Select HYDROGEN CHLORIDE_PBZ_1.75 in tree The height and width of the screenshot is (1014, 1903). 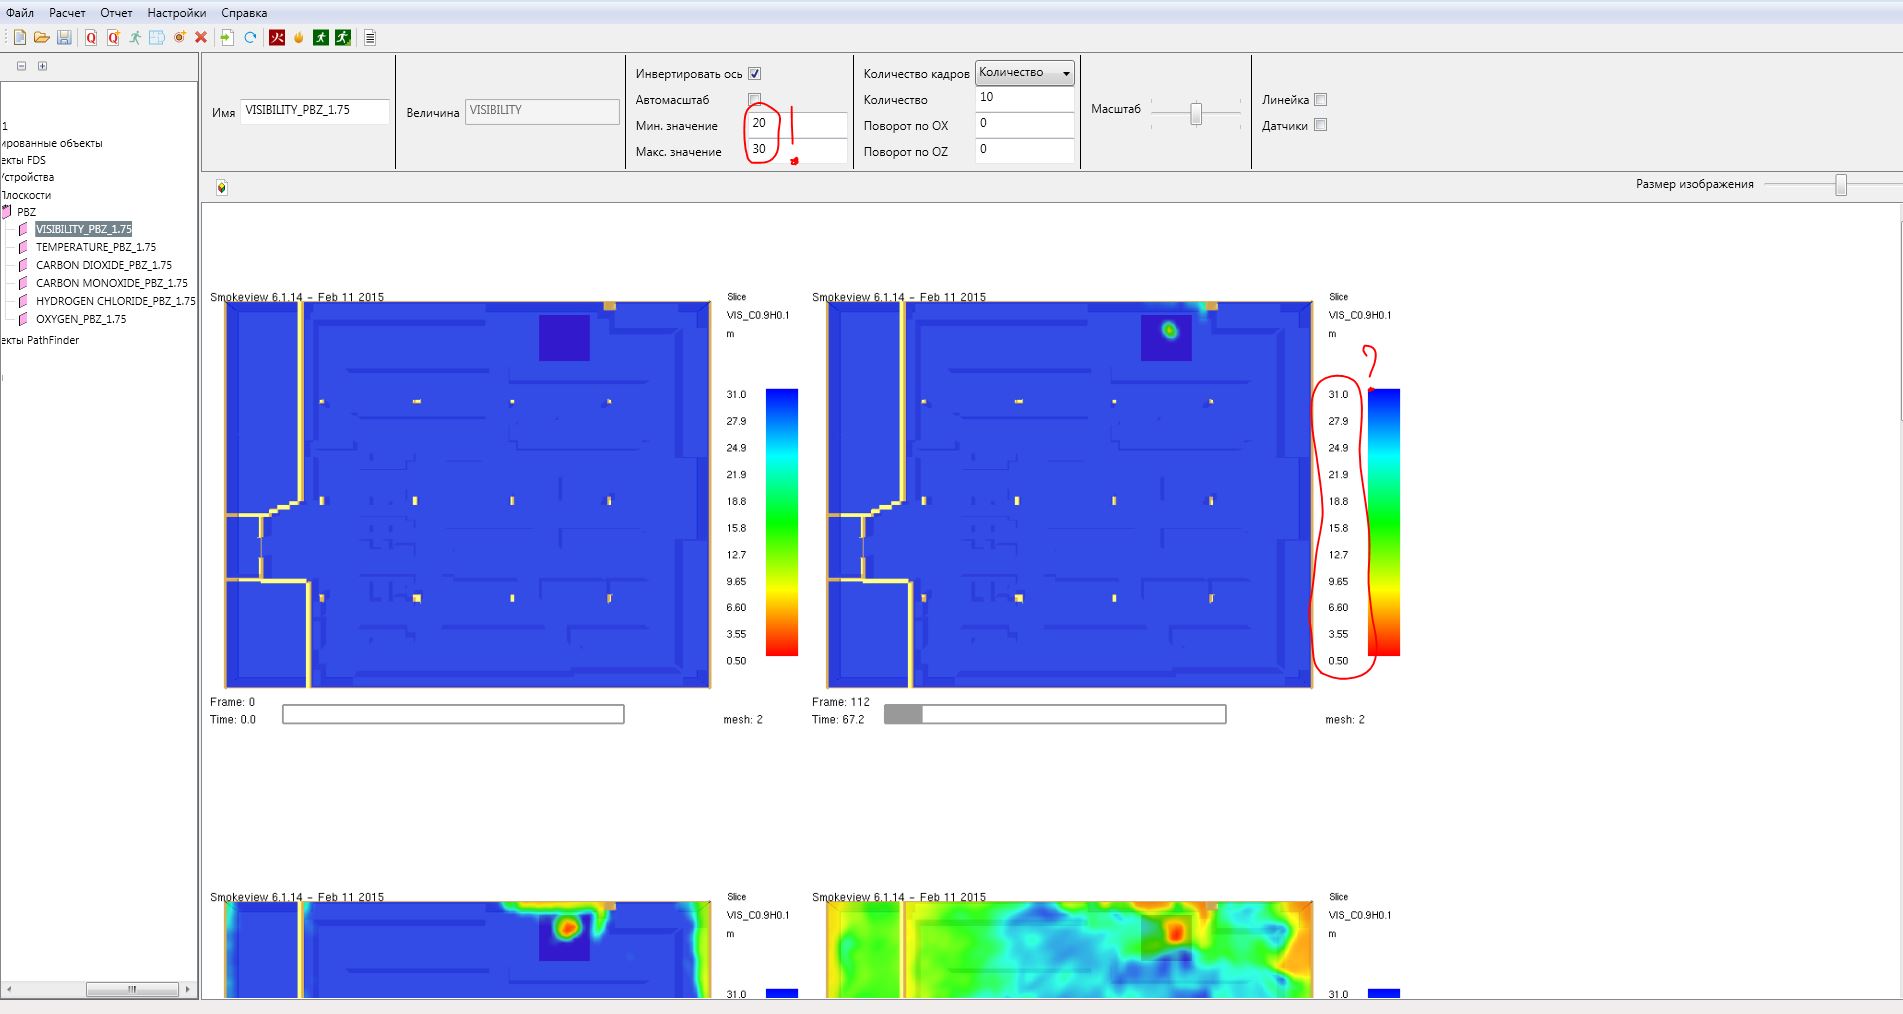(116, 301)
